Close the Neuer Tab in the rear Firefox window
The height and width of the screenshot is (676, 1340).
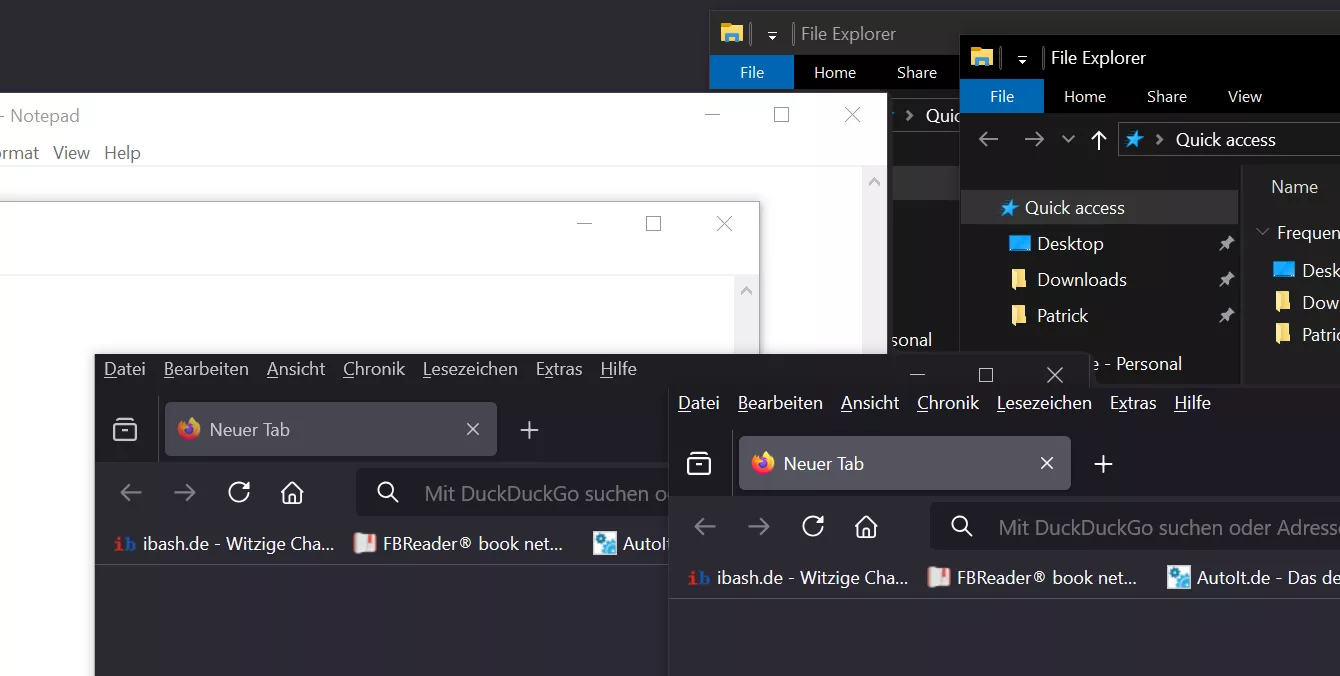pyautogui.click(x=473, y=429)
